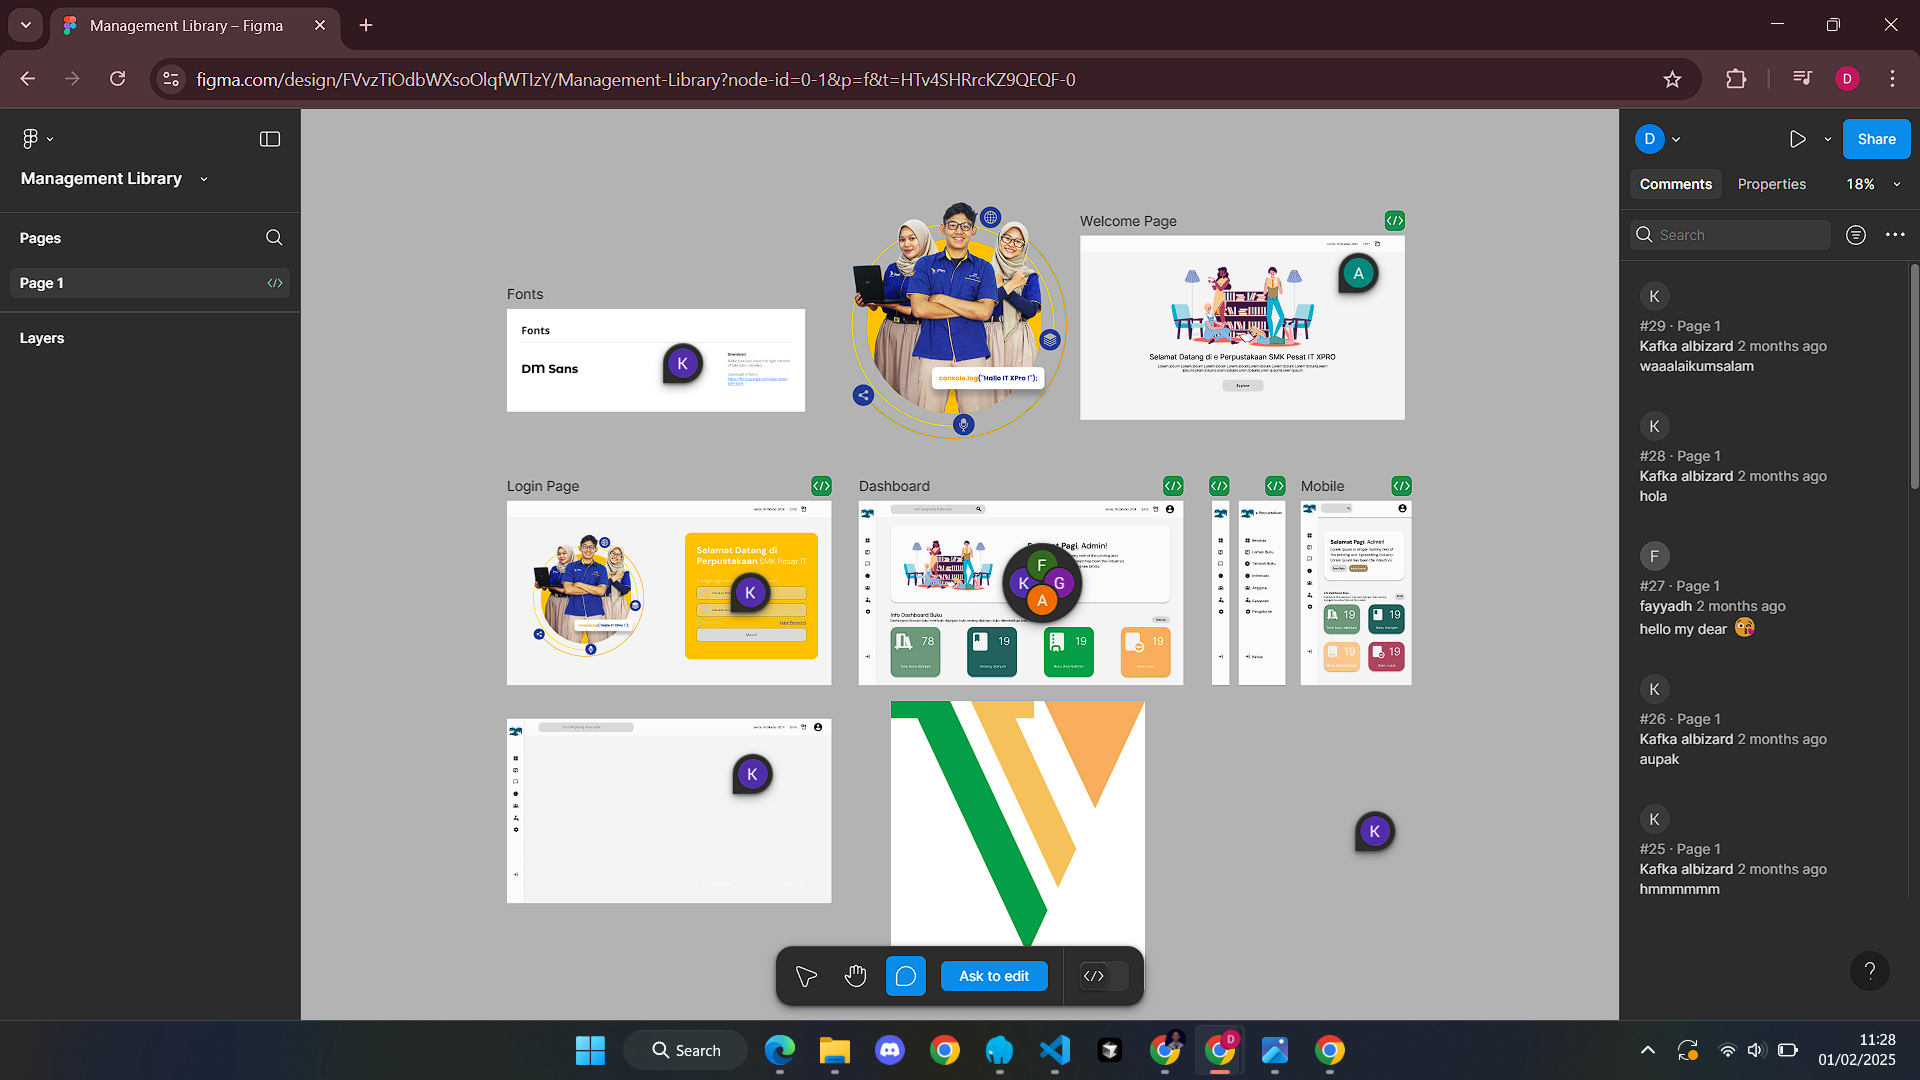This screenshot has width=1920, height=1080.
Task: Toggle Dev Mode switch in bottom toolbar
Action: pyautogui.click(x=1104, y=976)
